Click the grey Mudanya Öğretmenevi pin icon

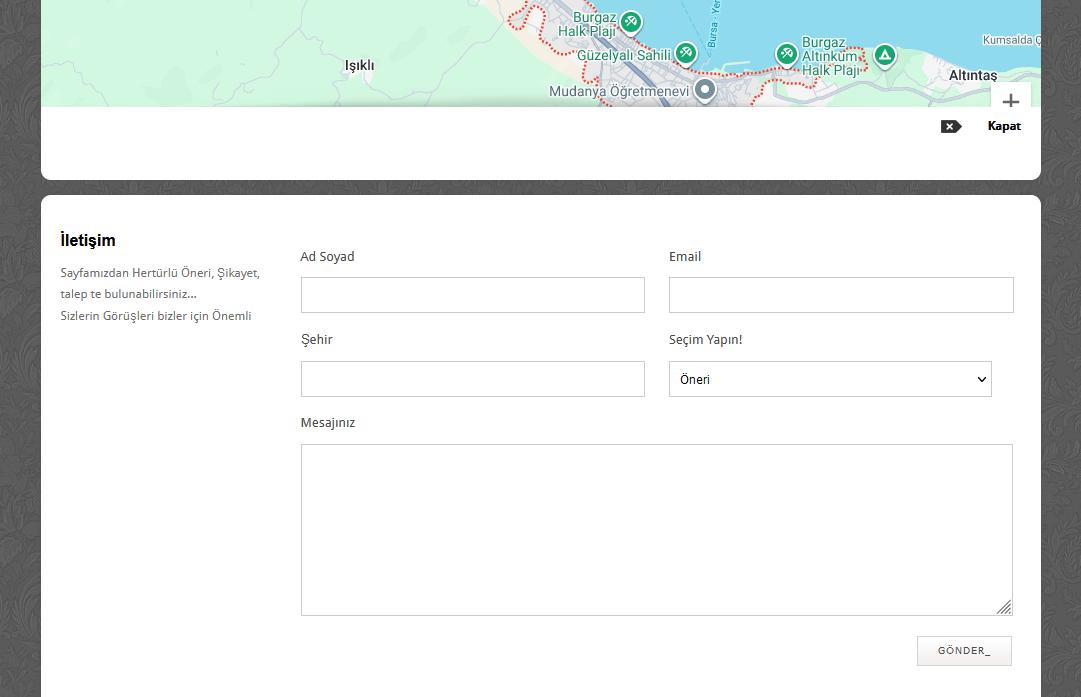tap(705, 90)
